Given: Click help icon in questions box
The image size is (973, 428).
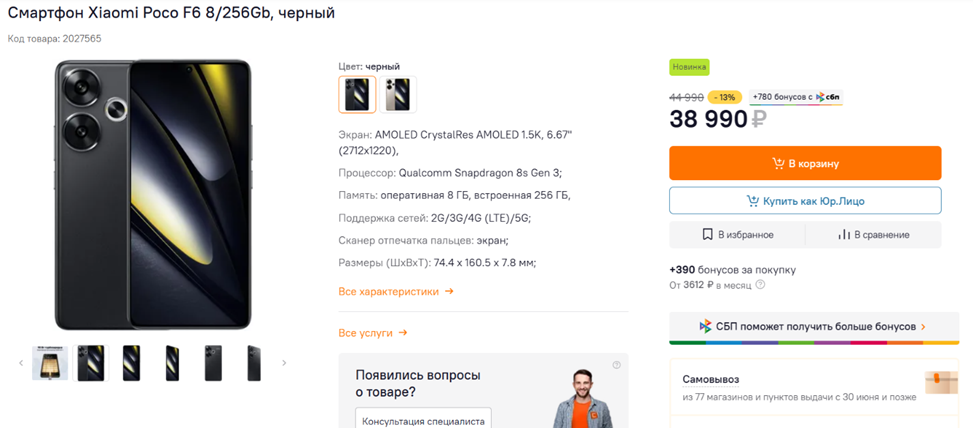Looking at the screenshot, I should coord(617,365).
